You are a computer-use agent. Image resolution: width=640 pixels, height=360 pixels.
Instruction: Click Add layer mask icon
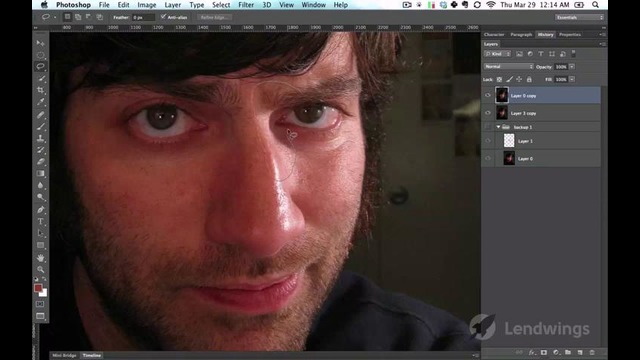[544, 352]
